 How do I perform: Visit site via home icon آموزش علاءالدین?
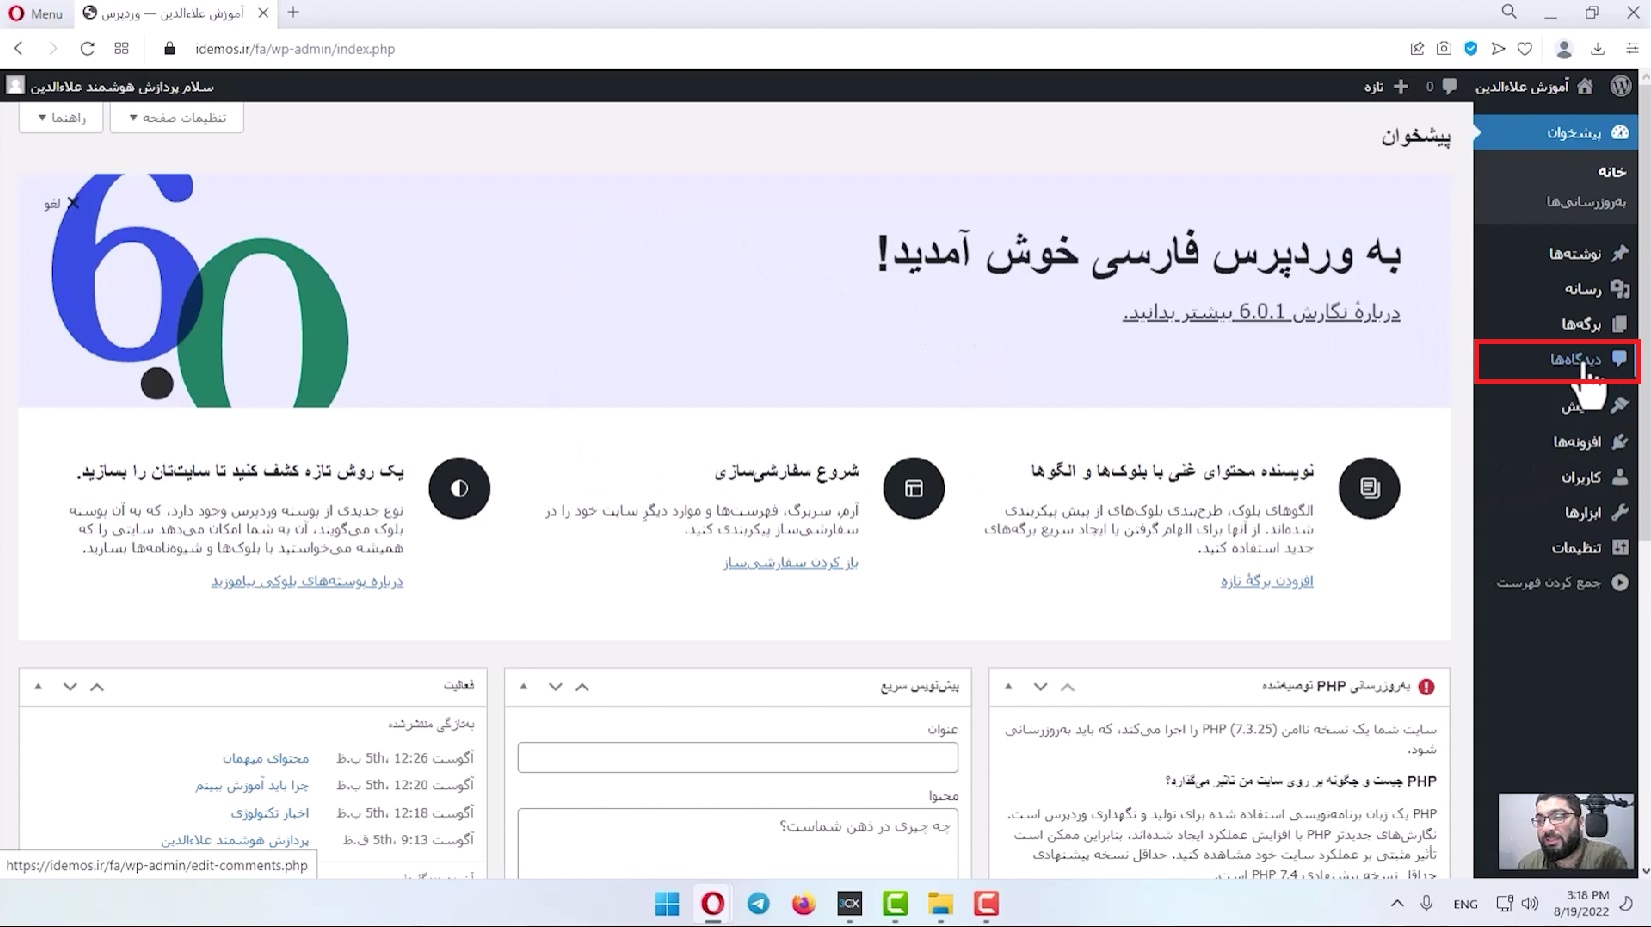click(1534, 87)
